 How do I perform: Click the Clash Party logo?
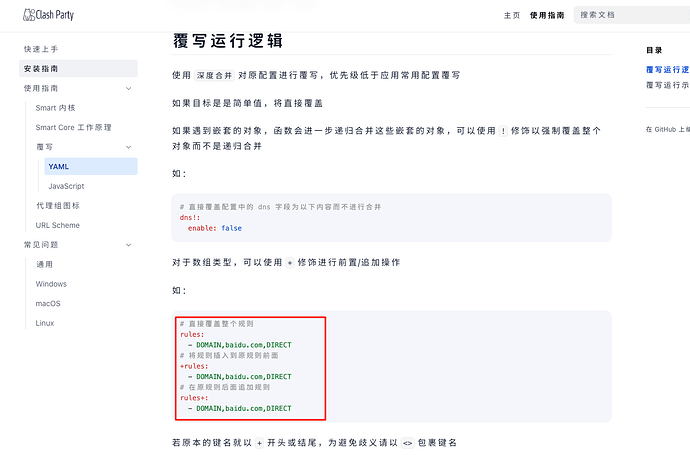pos(48,15)
